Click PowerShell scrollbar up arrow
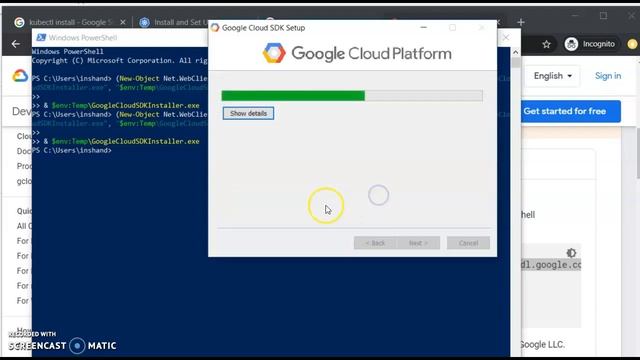 click(515, 52)
